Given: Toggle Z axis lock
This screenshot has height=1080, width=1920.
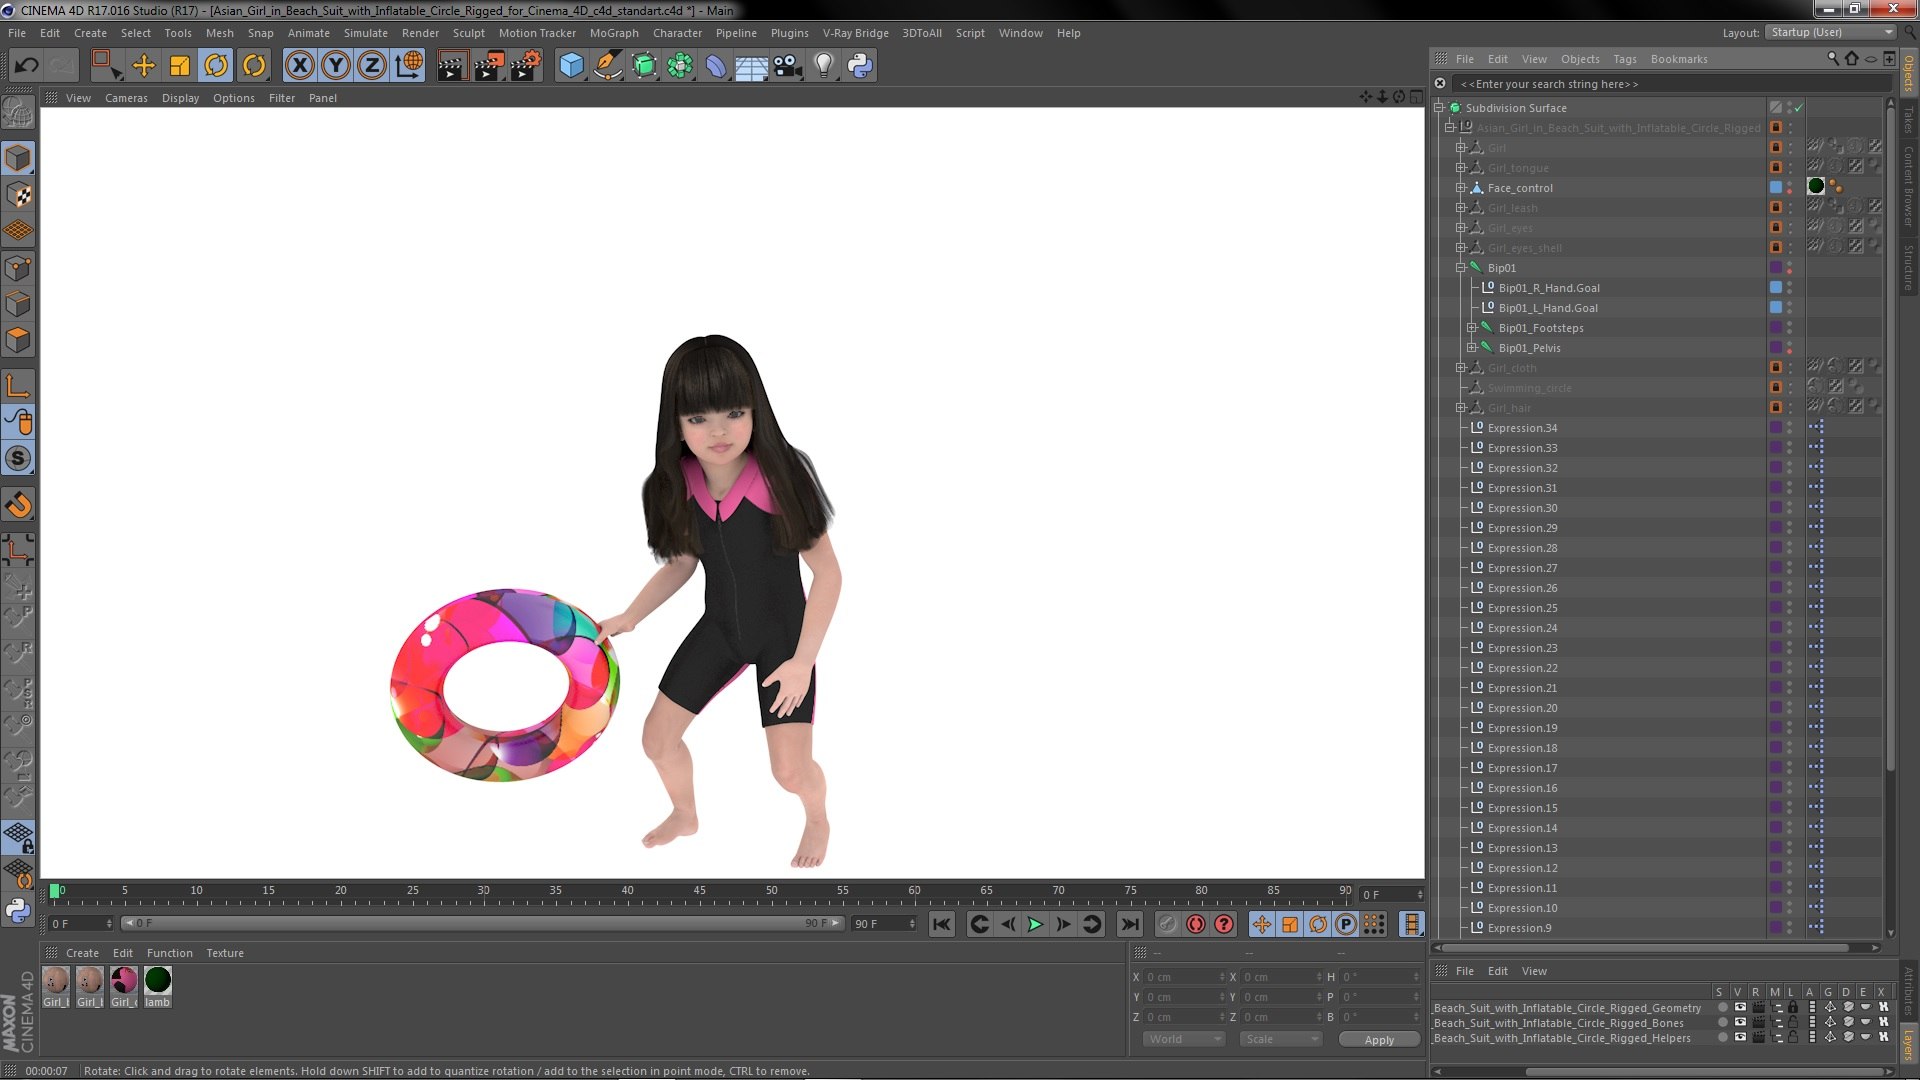Looking at the screenshot, I should coord(372,66).
